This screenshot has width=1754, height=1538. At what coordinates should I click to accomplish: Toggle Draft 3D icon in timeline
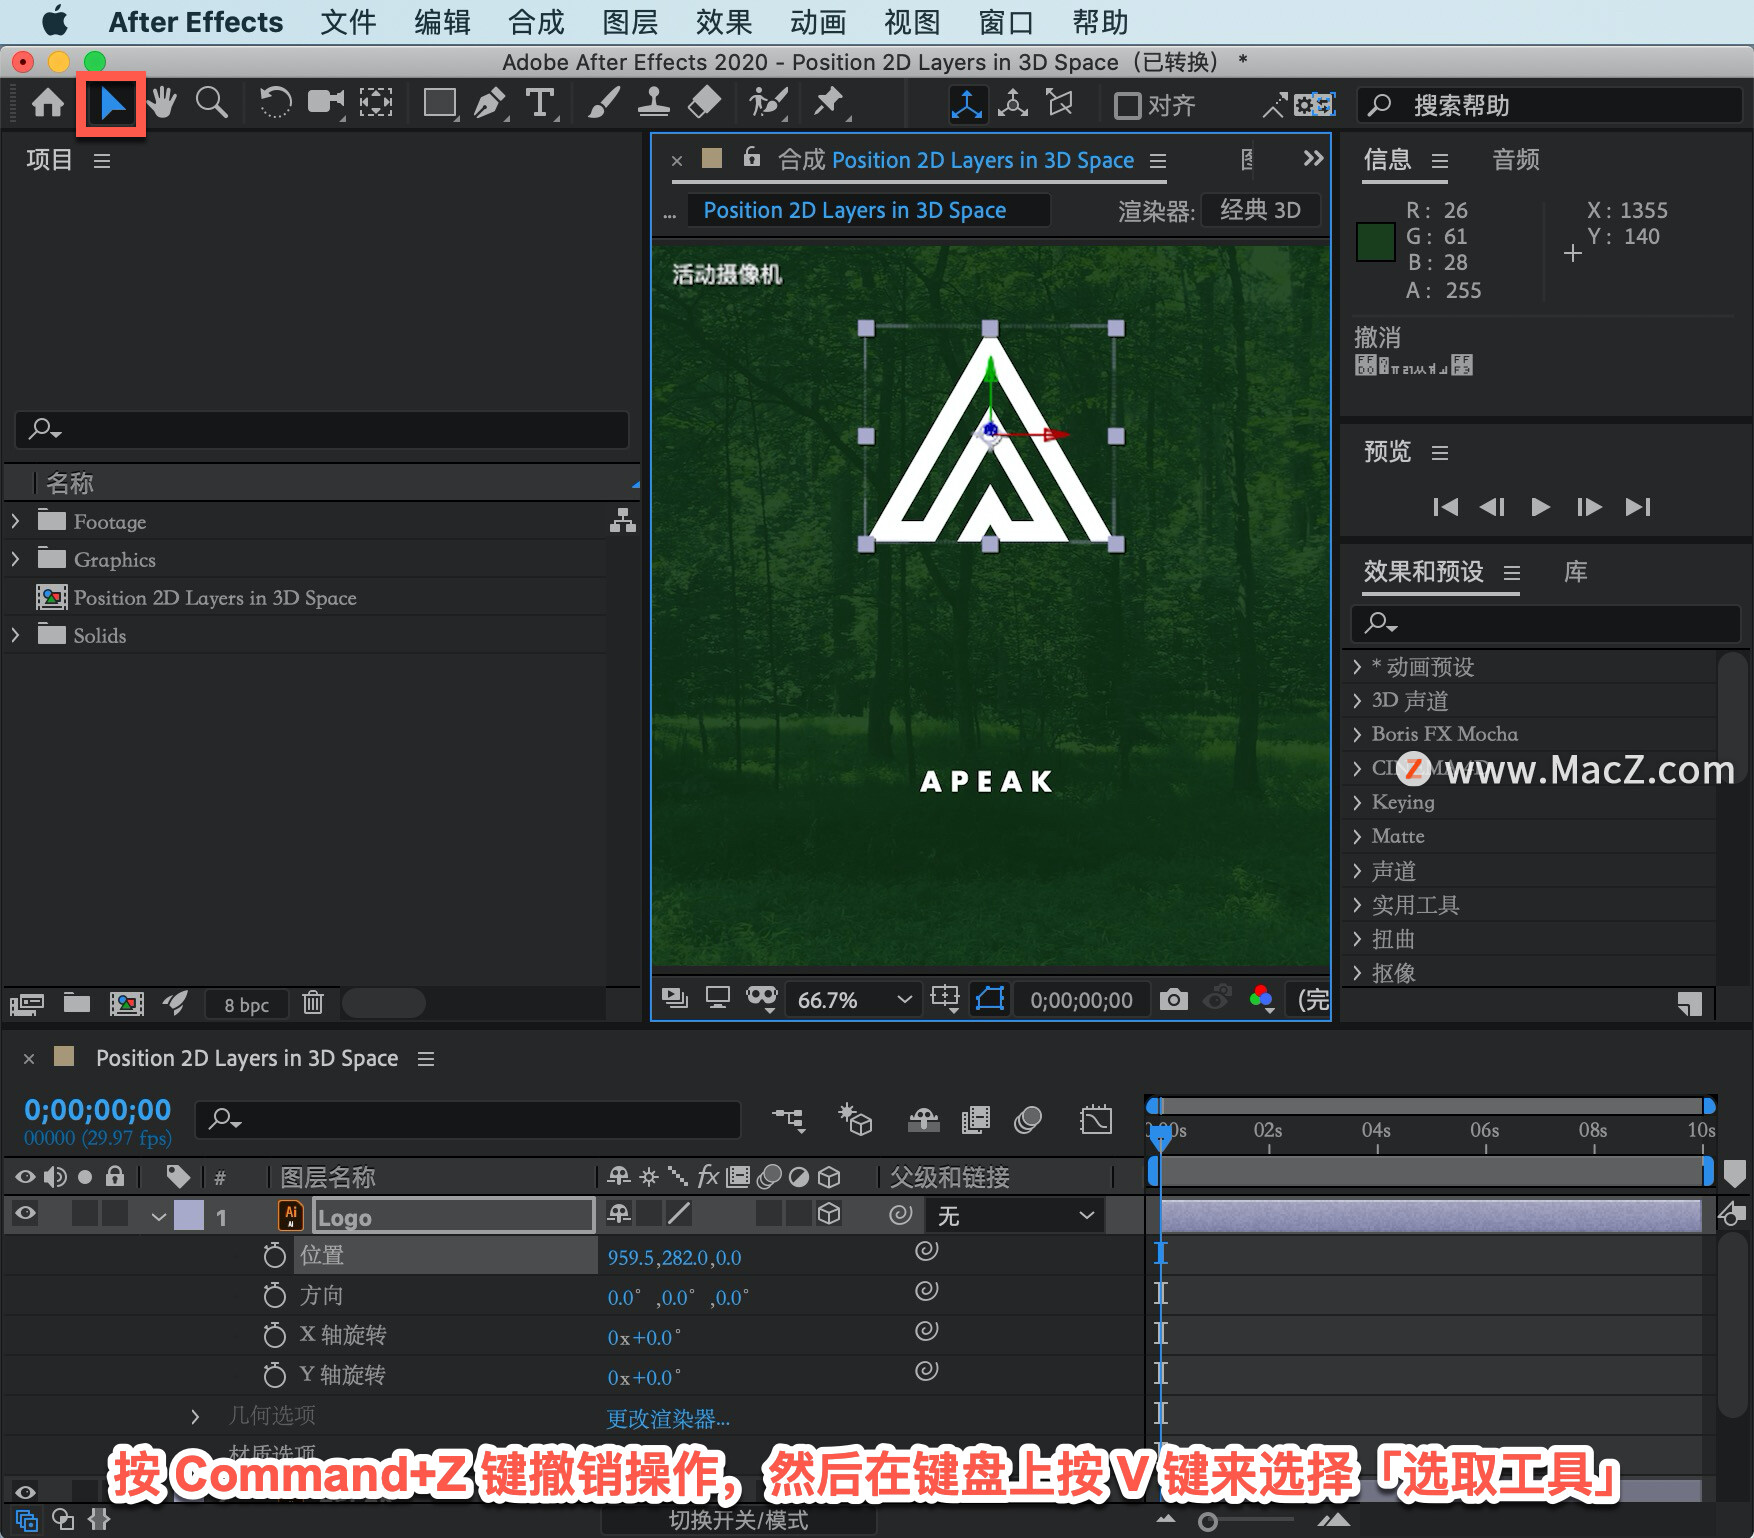tap(855, 1119)
